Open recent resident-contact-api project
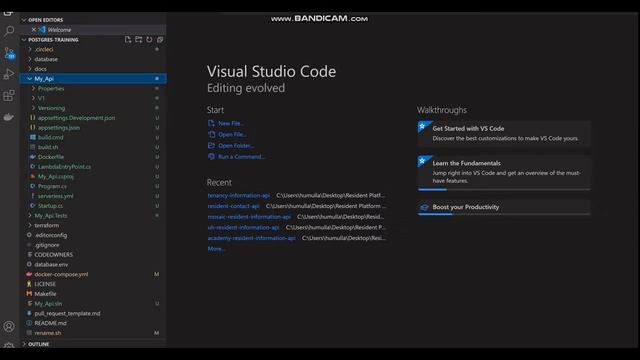Image resolution: width=640 pixels, height=360 pixels. (x=233, y=206)
